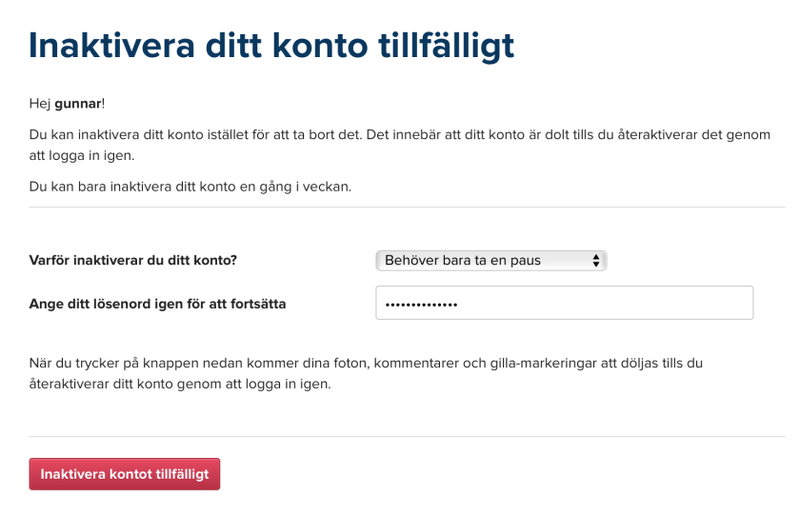Open the deactivation reason dropdown

point(490,260)
